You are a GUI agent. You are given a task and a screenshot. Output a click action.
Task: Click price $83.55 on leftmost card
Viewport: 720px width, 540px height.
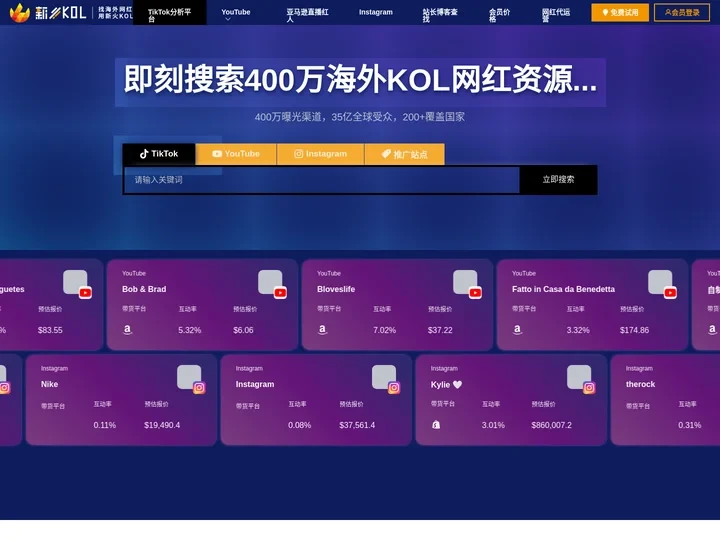50,330
